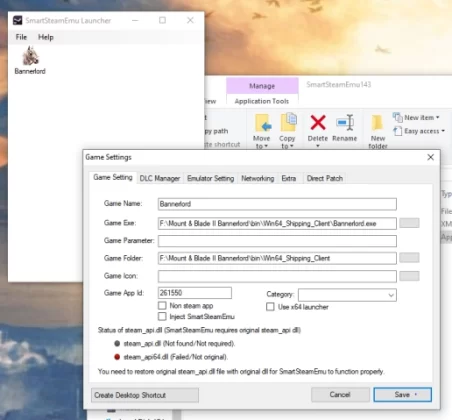Viewport: 452px width, 420px height.
Task: Enable the Non steam app checkbox
Action: click(162, 305)
